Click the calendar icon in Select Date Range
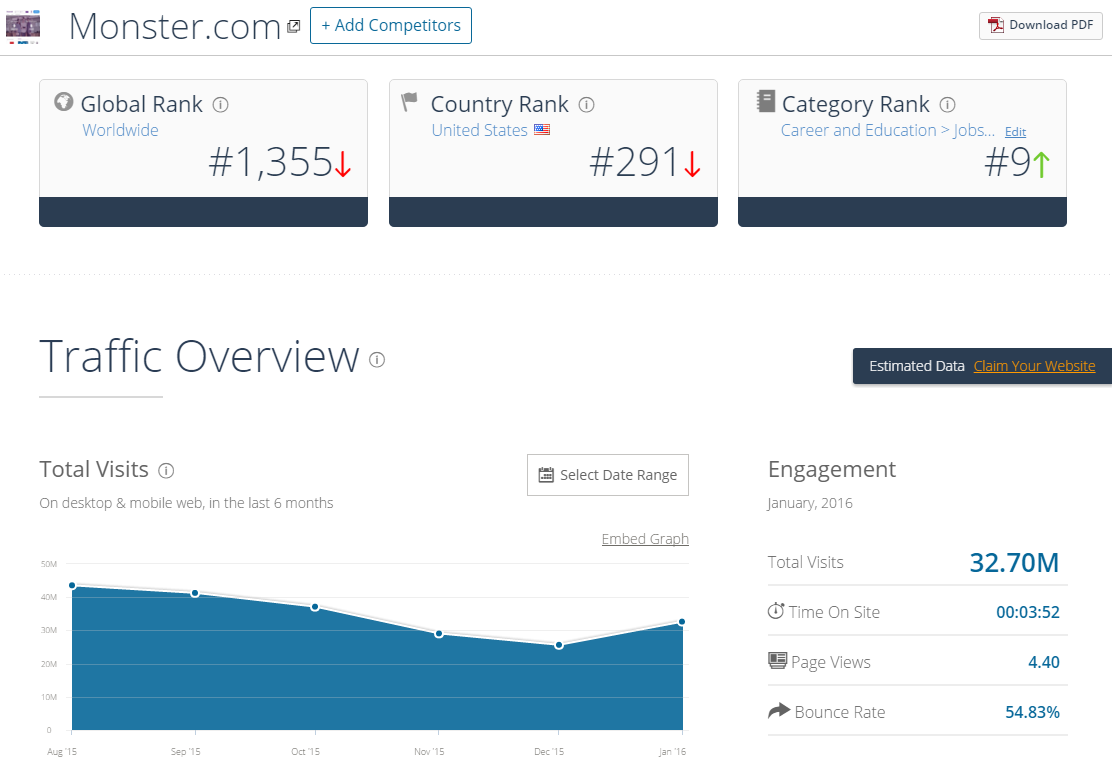1112x771 pixels. tap(548, 474)
